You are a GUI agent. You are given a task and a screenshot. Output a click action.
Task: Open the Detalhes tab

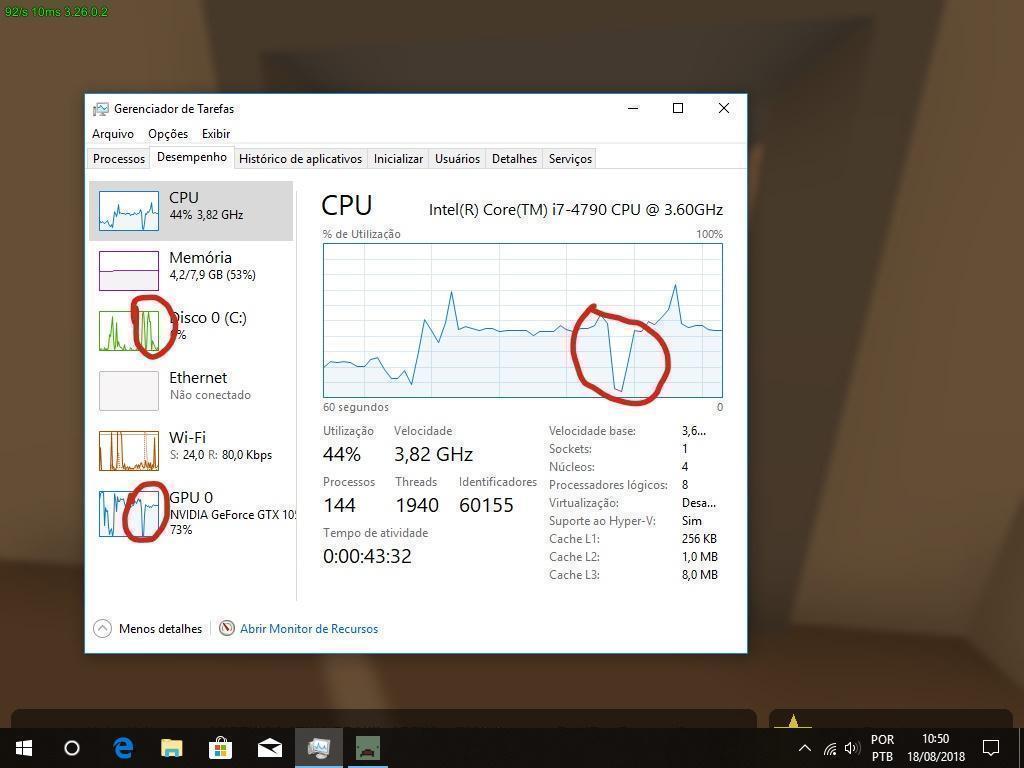pos(514,159)
